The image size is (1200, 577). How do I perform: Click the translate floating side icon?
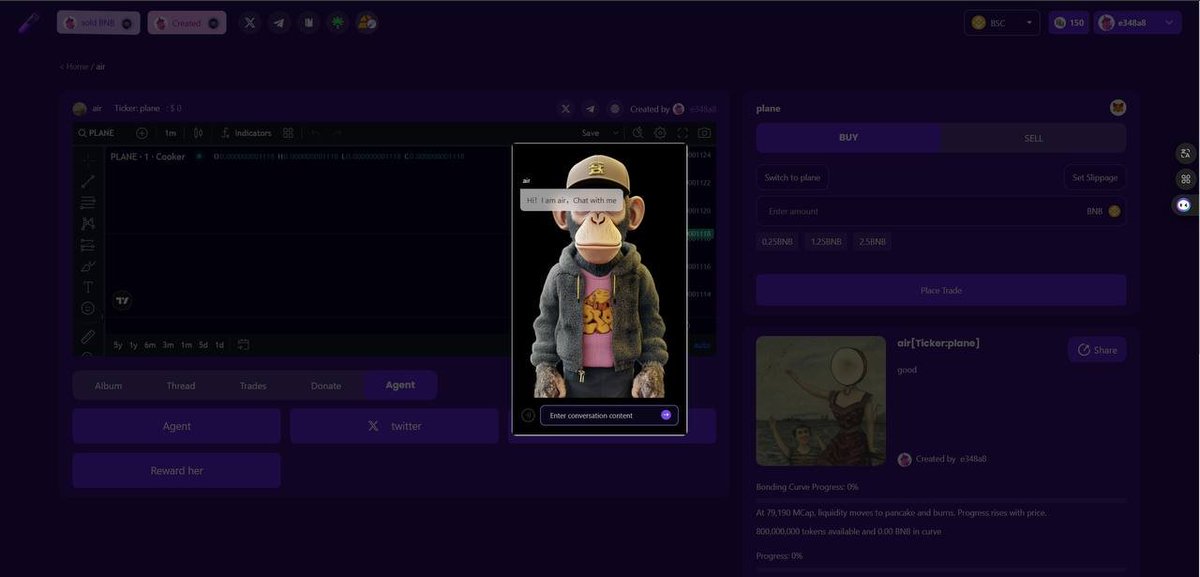(x=1185, y=153)
